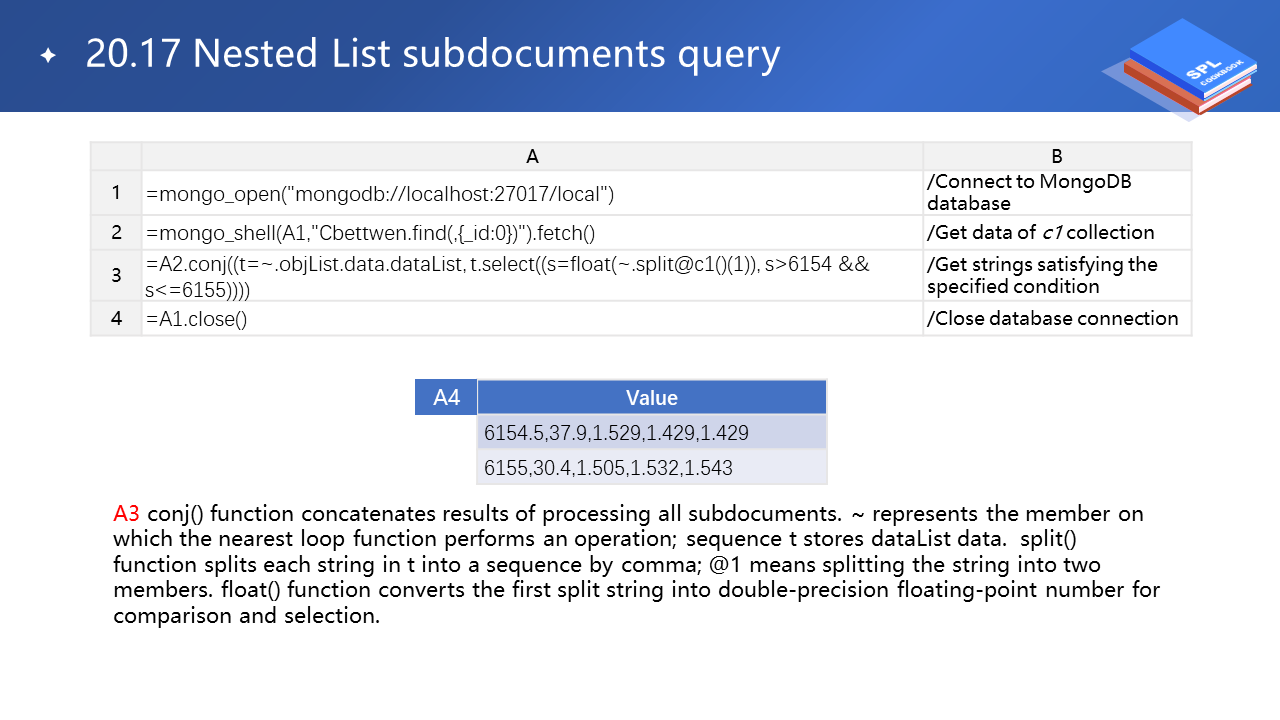Click the red A3 reference text
1280x720 pixels.
(x=126, y=514)
